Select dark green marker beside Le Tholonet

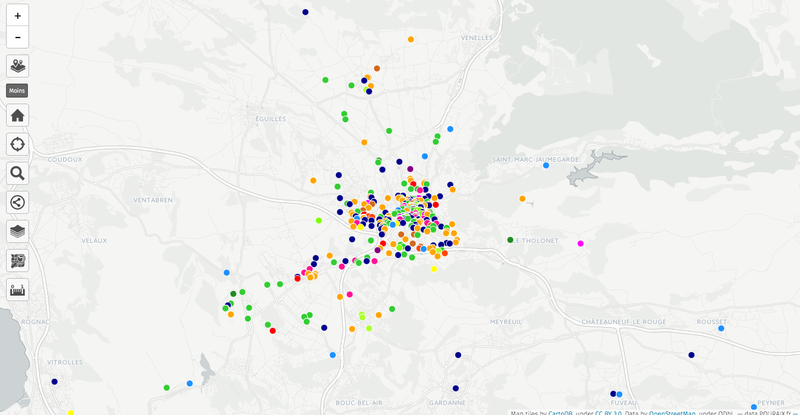511,239
